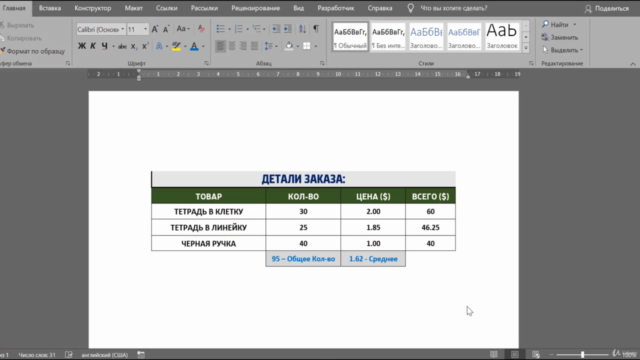Open line spacing options
The width and height of the screenshot is (640, 360).
coord(271,46)
